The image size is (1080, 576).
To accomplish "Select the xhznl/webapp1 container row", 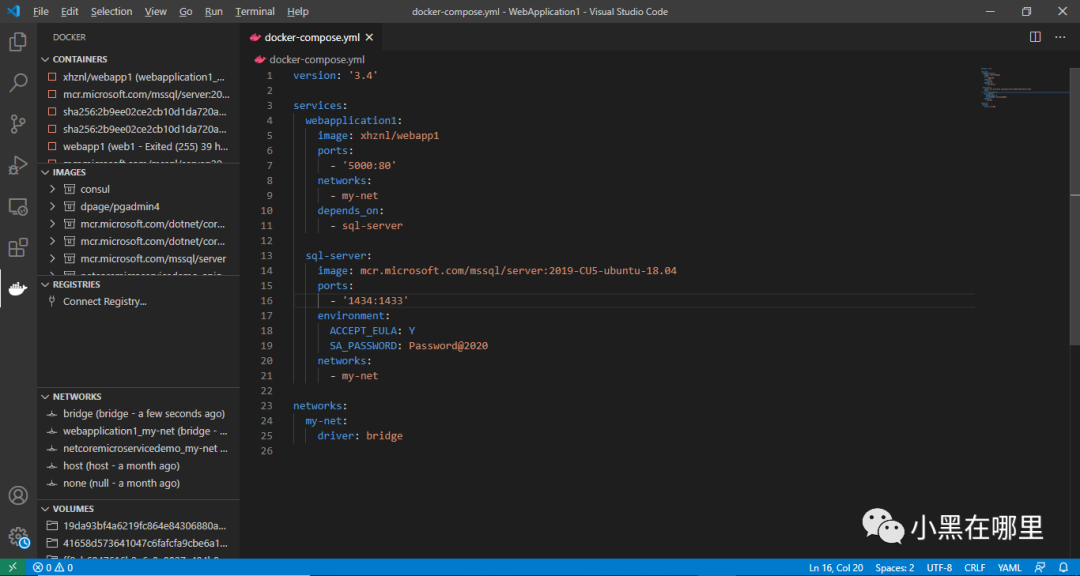I will pyautogui.click(x=138, y=77).
